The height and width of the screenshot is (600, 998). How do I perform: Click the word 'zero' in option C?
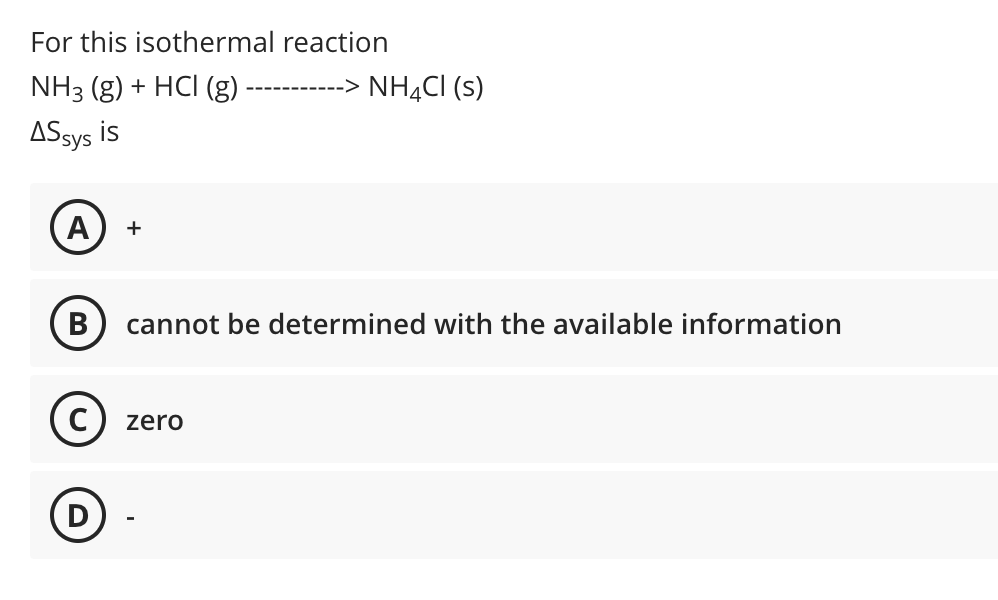[154, 420]
